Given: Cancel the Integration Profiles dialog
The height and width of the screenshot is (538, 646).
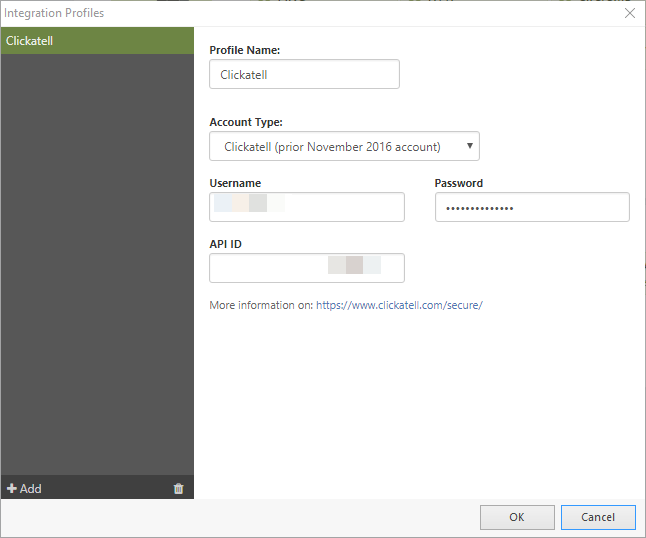Looking at the screenshot, I should pos(598,517).
